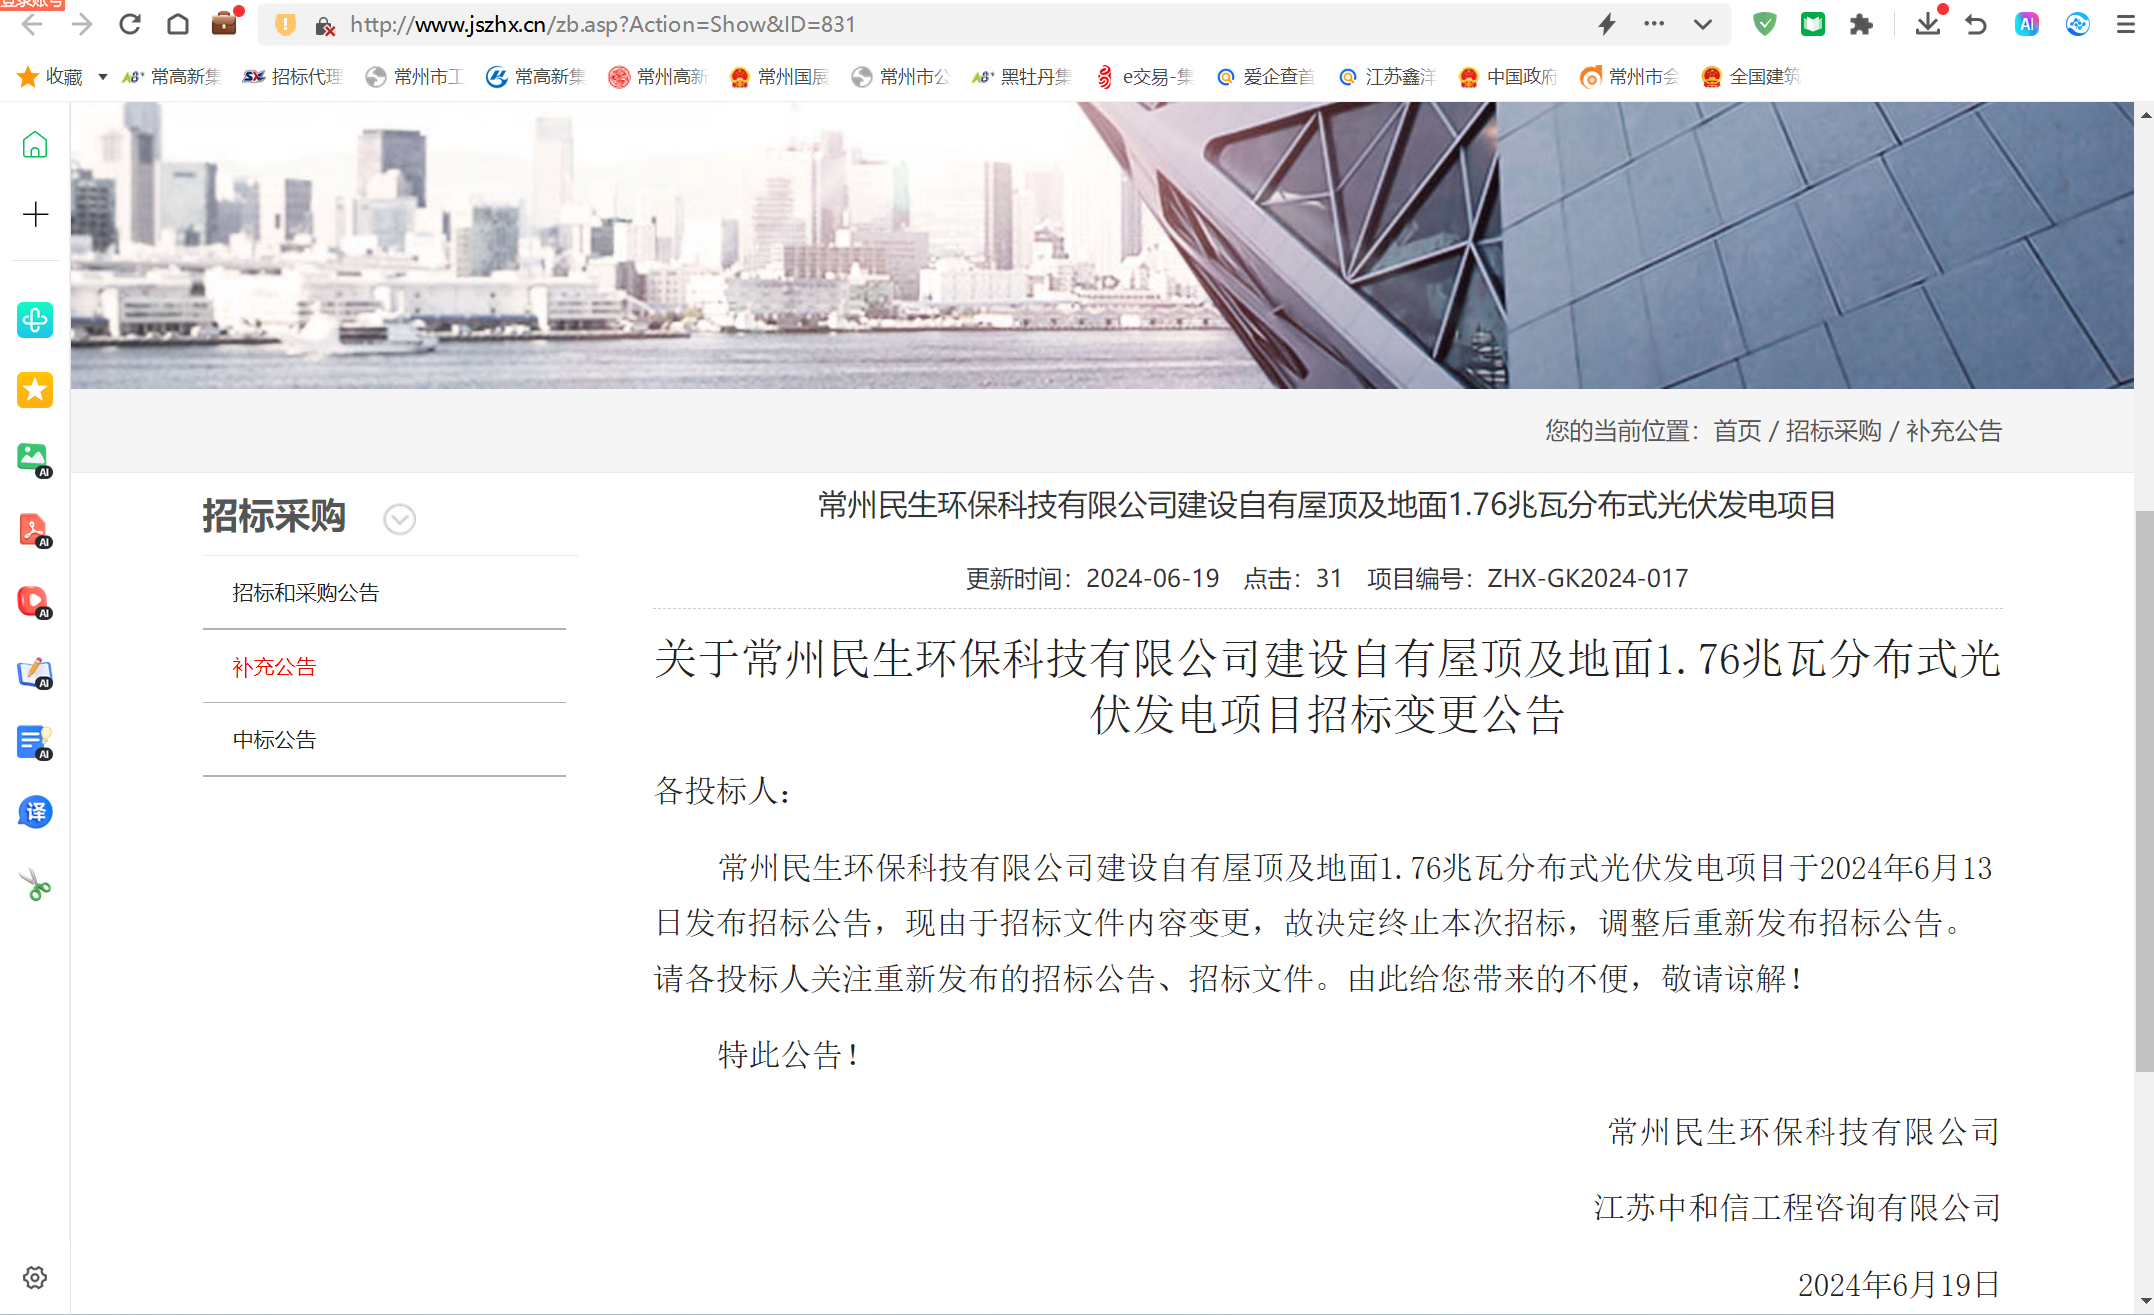
Task: Open the 招标和采购公告 menu item
Action: pyautogui.click(x=306, y=593)
